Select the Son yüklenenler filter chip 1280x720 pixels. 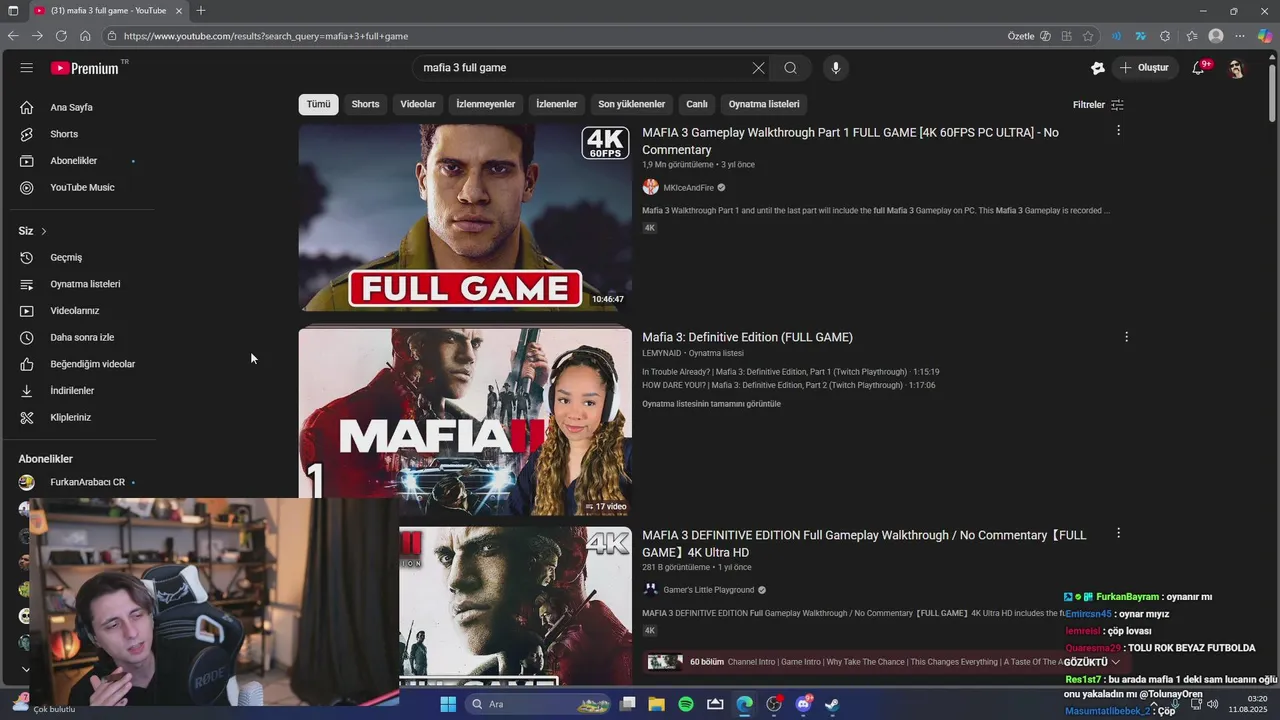(631, 104)
